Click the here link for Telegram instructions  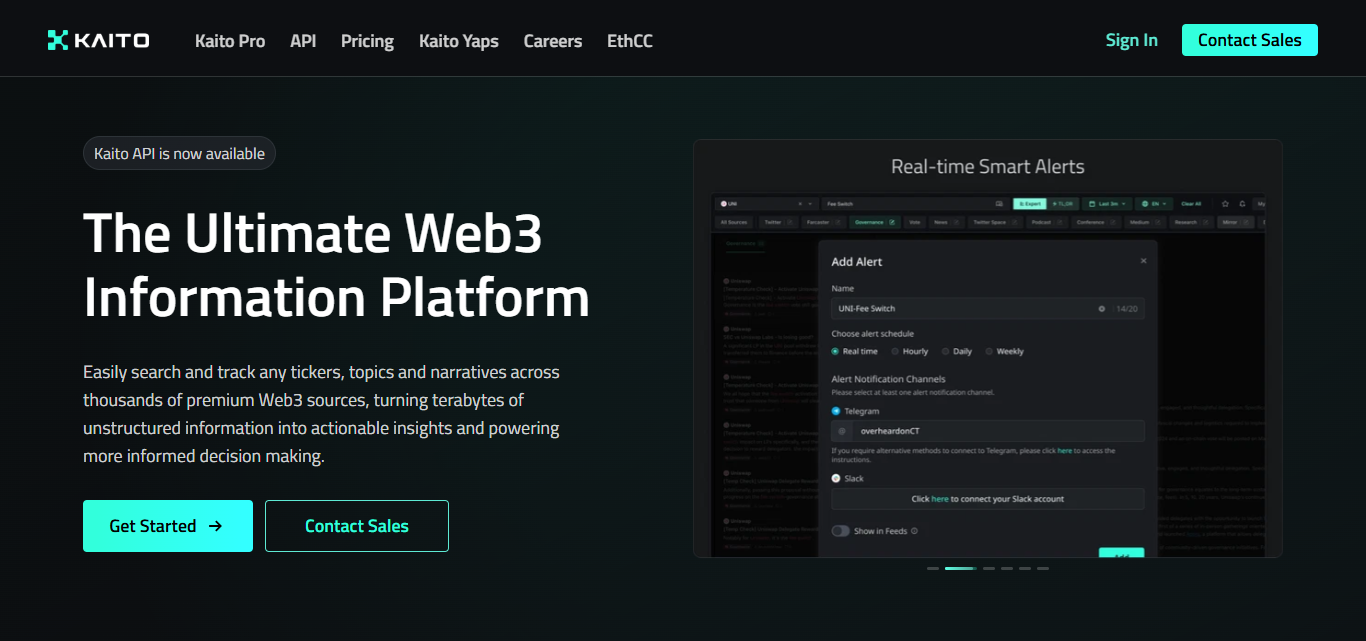[1065, 451]
